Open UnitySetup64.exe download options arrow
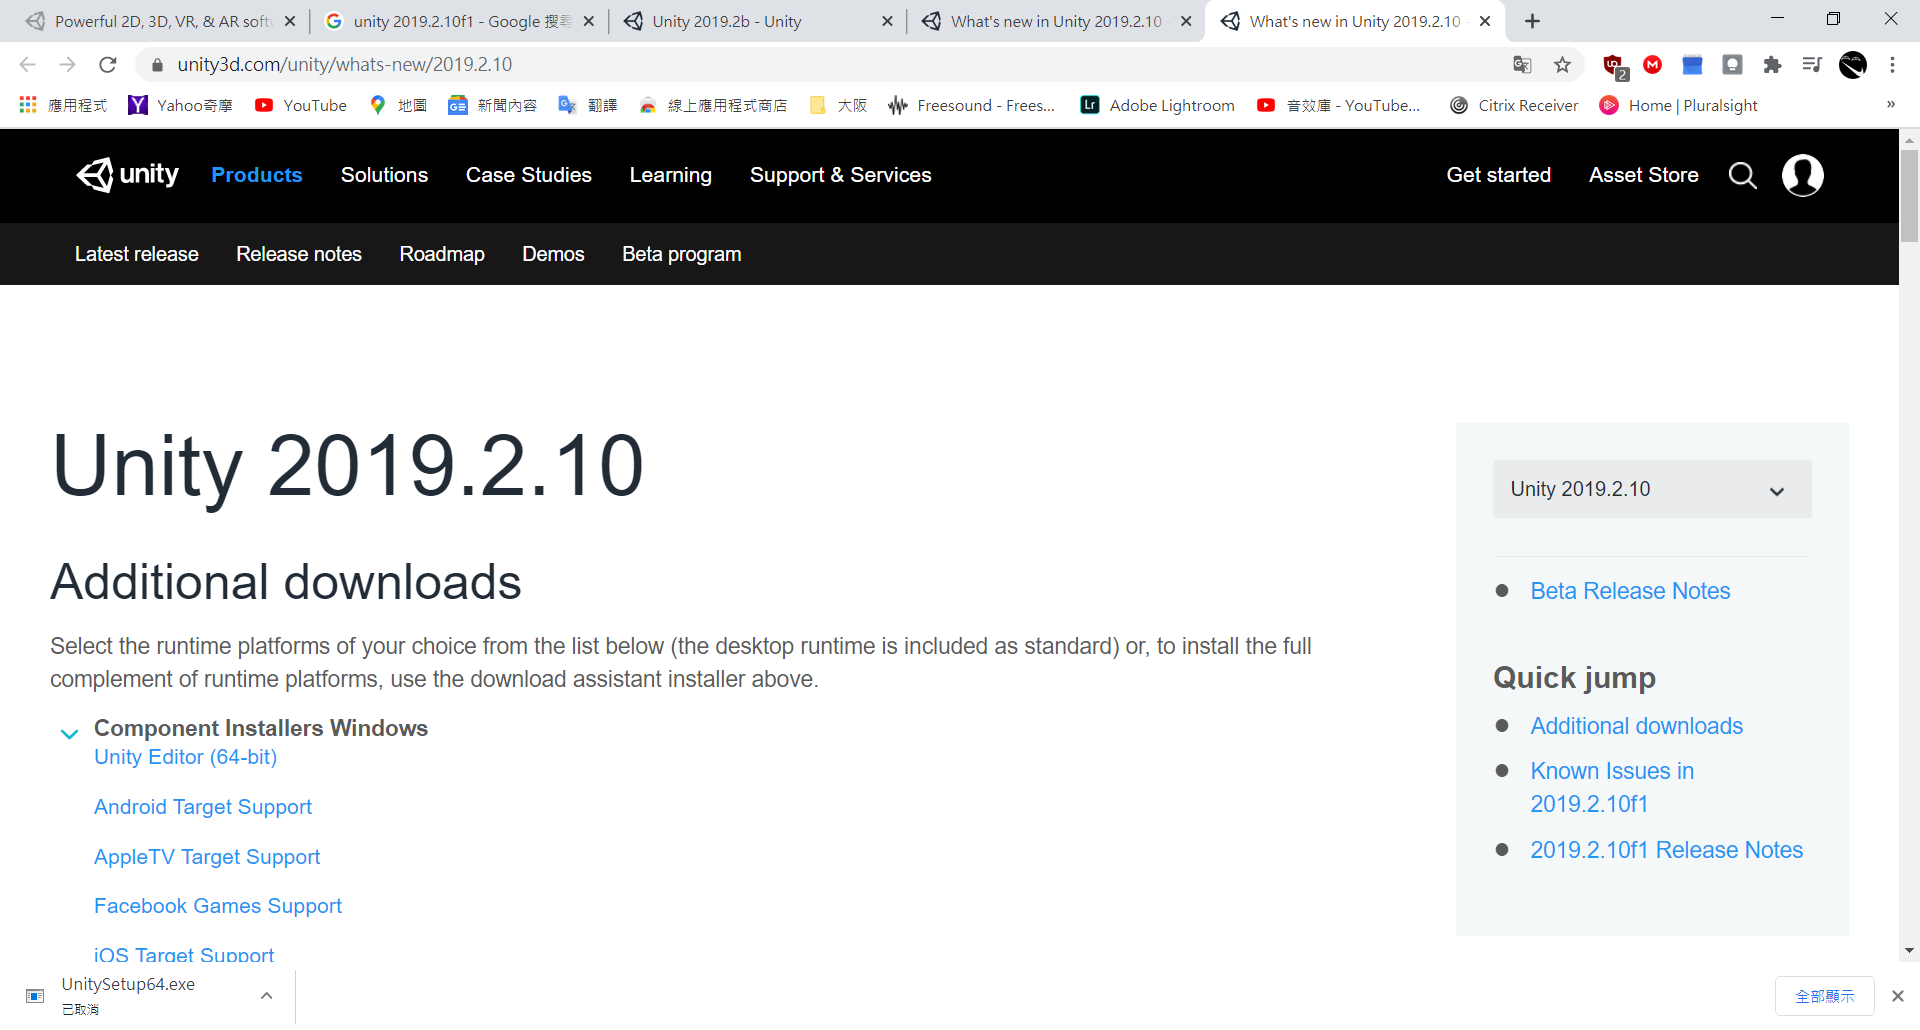Screen dimensions: 1920x1030 pos(266,995)
